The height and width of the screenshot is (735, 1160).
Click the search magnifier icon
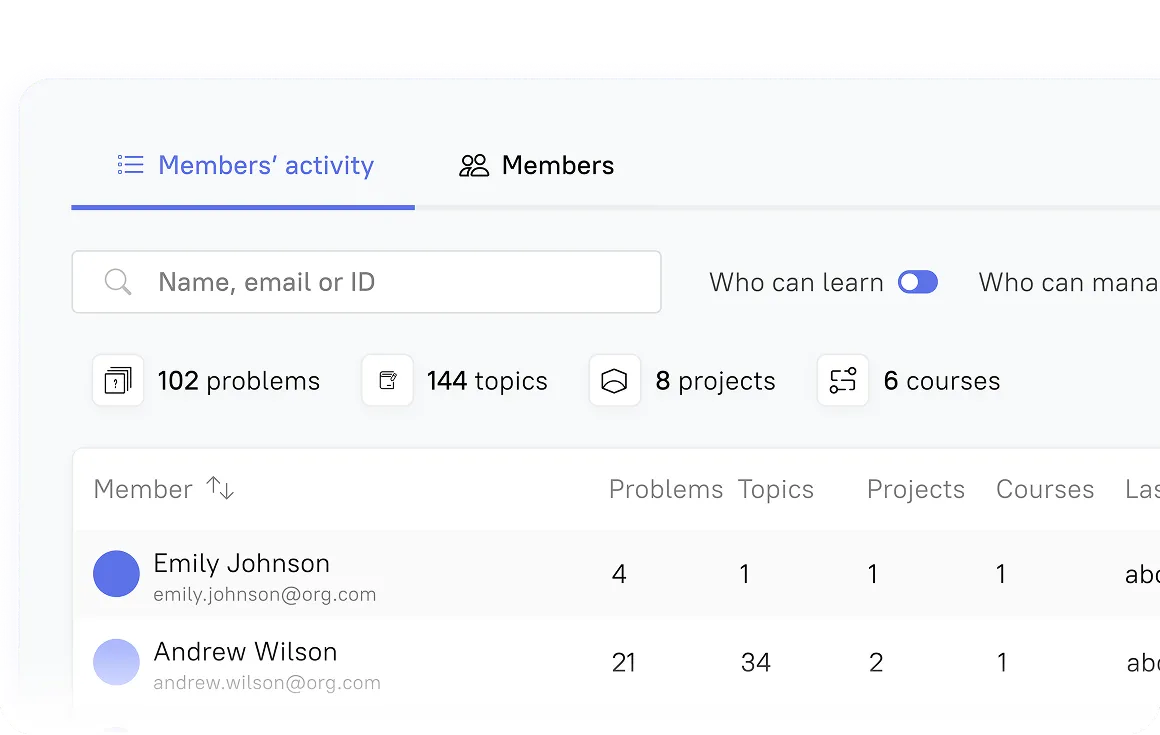[118, 282]
